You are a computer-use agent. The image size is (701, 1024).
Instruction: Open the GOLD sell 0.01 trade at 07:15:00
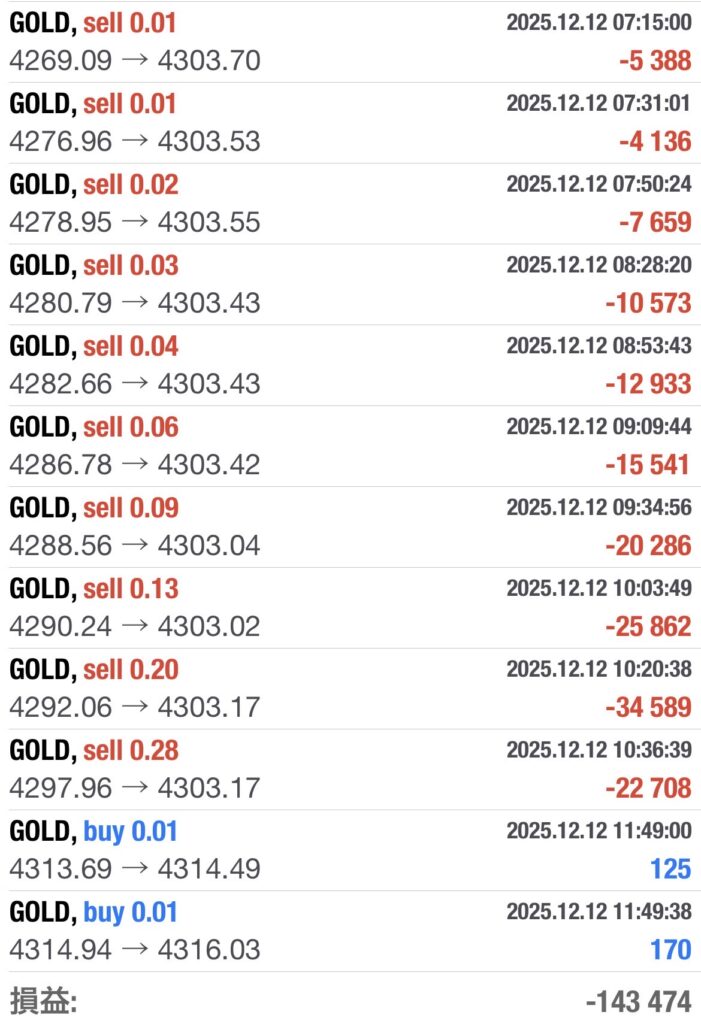350,41
